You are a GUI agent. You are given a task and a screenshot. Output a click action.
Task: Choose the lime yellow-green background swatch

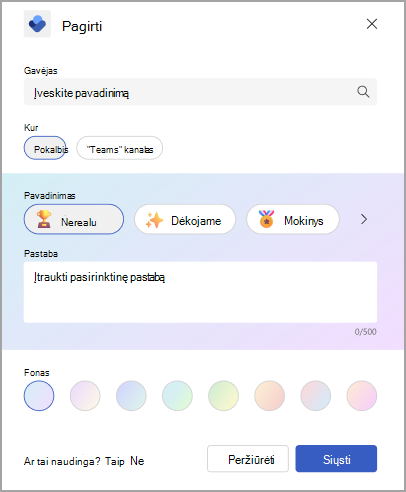click(x=223, y=396)
